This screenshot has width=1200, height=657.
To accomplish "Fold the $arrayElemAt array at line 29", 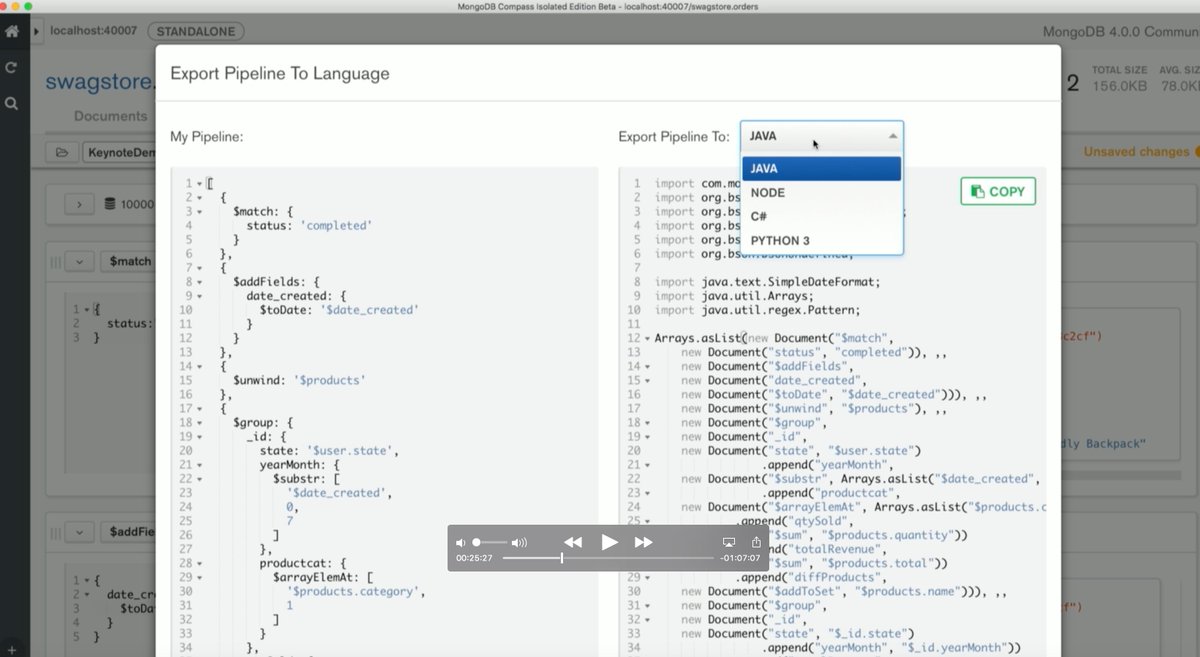I will (x=200, y=577).
